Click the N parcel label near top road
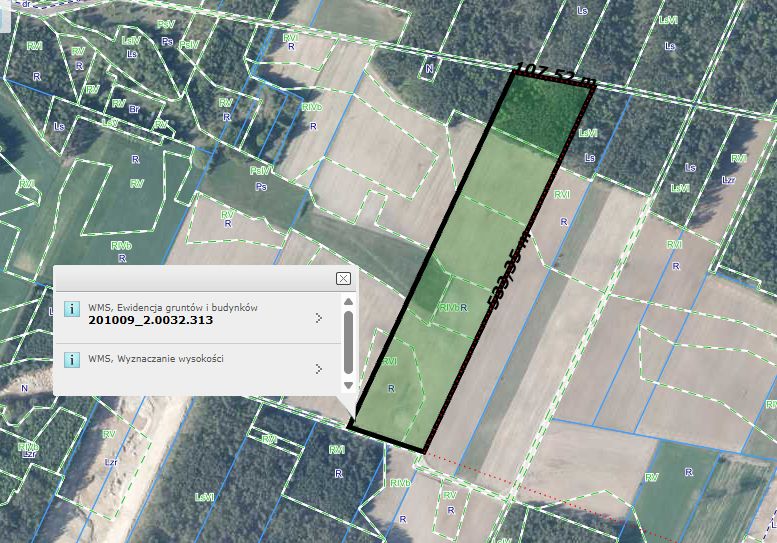Screen dimensions: 777x543 pyautogui.click(x=430, y=69)
